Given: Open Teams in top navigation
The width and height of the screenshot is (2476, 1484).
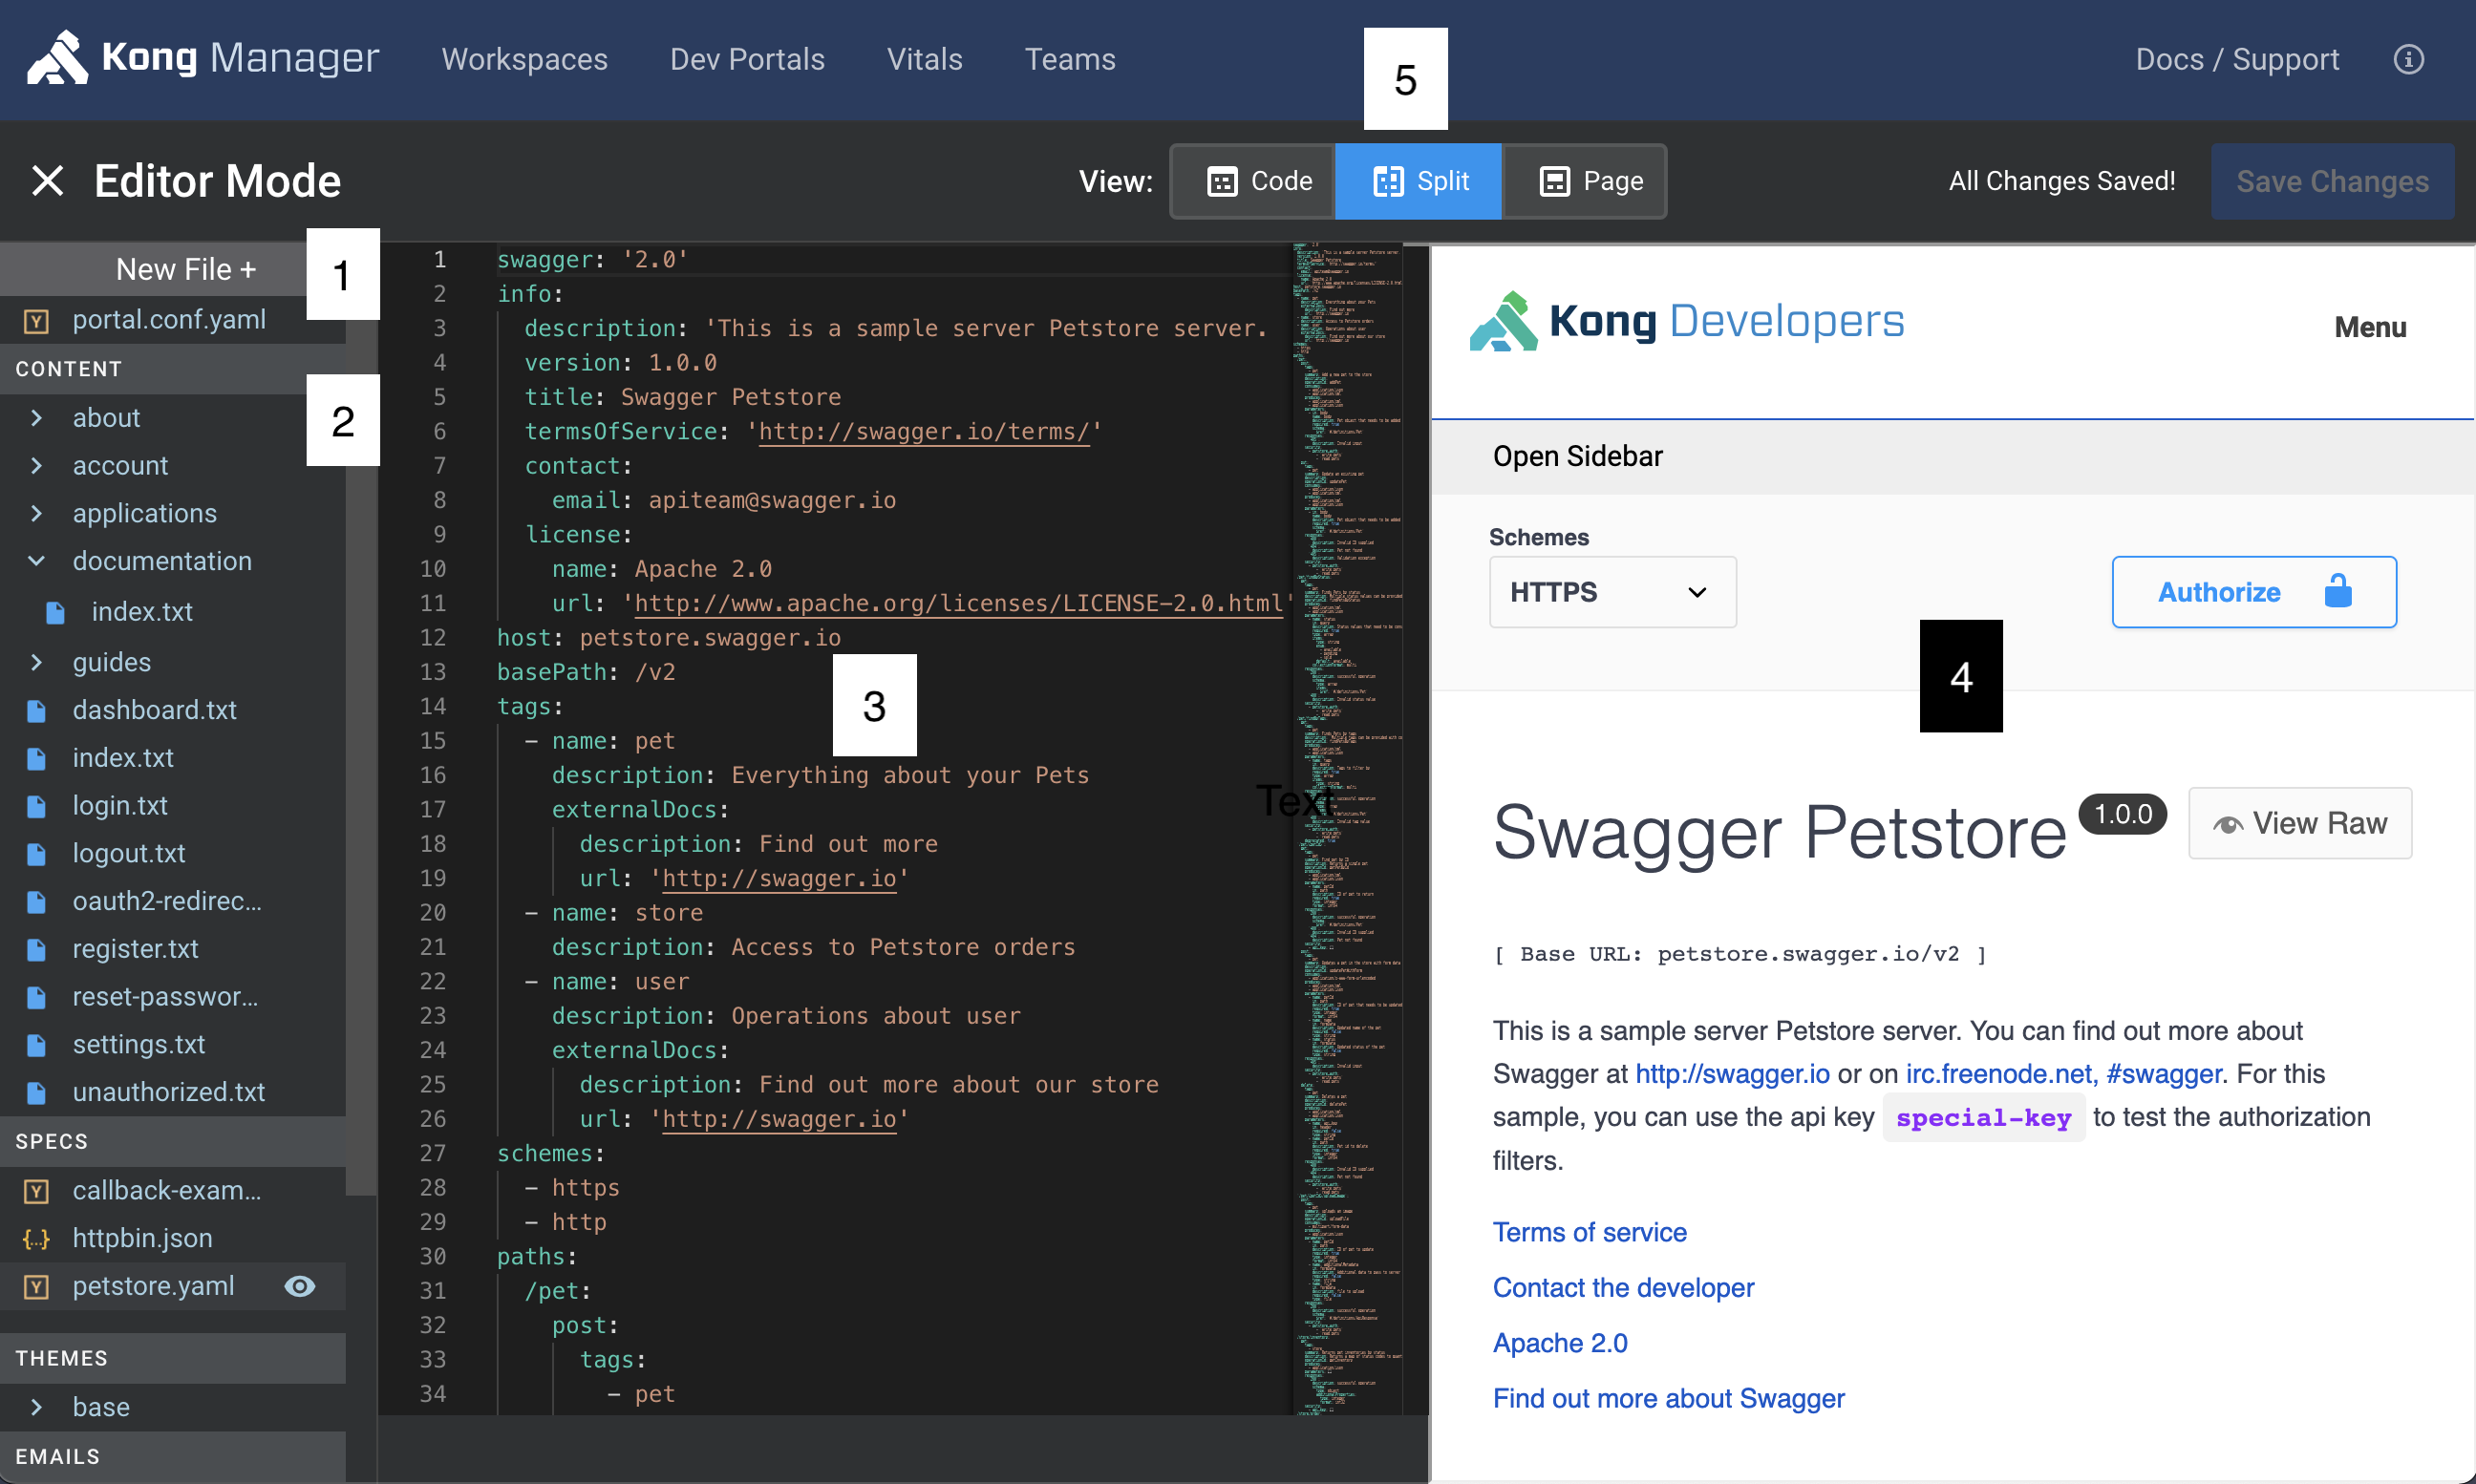Looking at the screenshot, I should [x=1069, y=59].
